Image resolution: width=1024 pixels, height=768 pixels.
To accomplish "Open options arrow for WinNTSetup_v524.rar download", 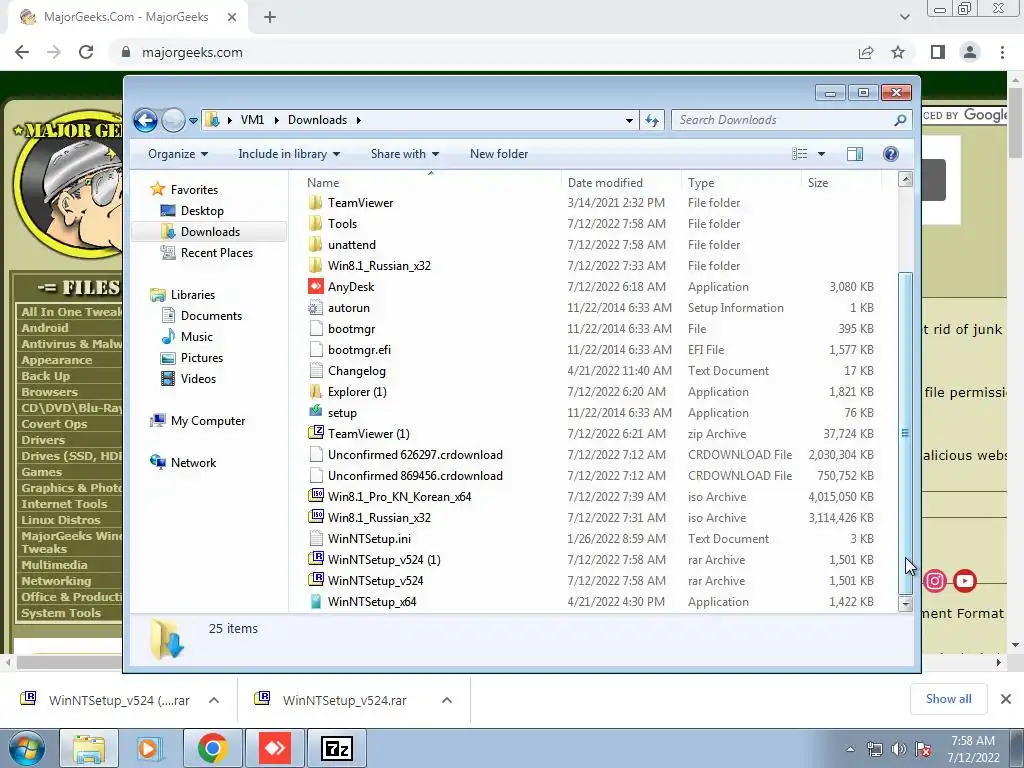I will 447,700.
